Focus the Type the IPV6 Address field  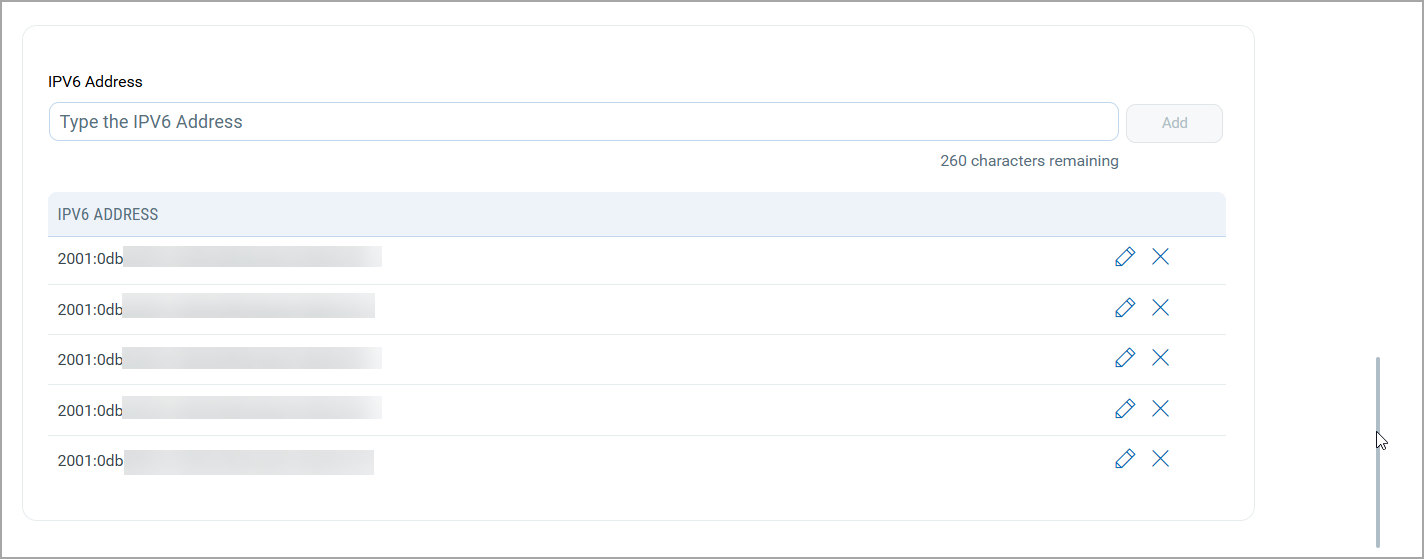click(x=583, y=122)
